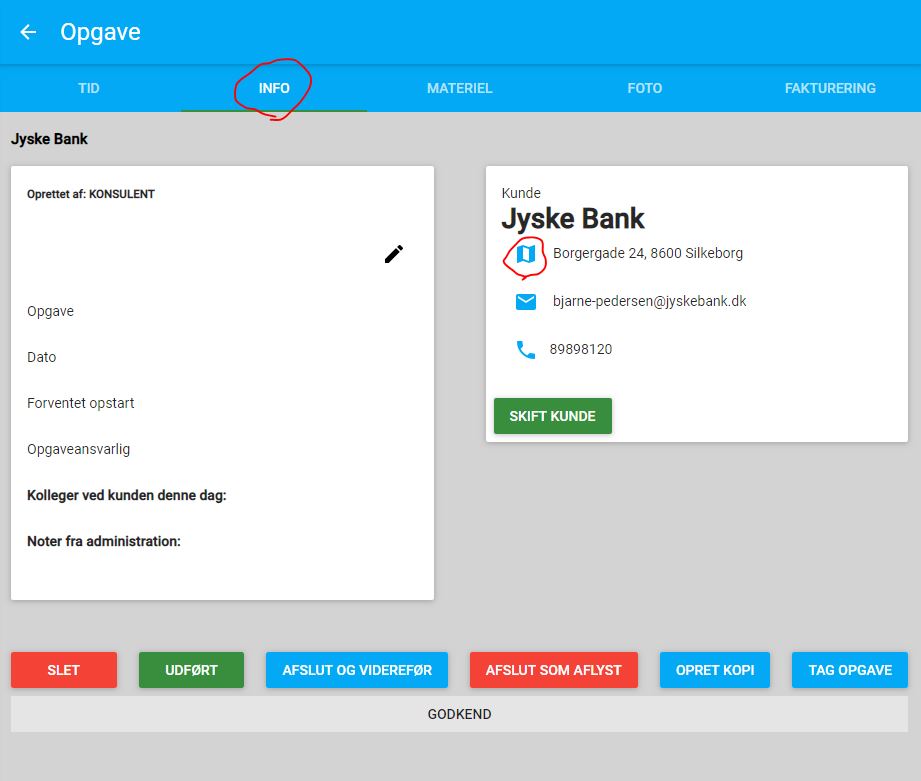Click the address Borgergade 24, 8600 Silkeborg
The image size is (921, 781).
(x=648, y=253)
